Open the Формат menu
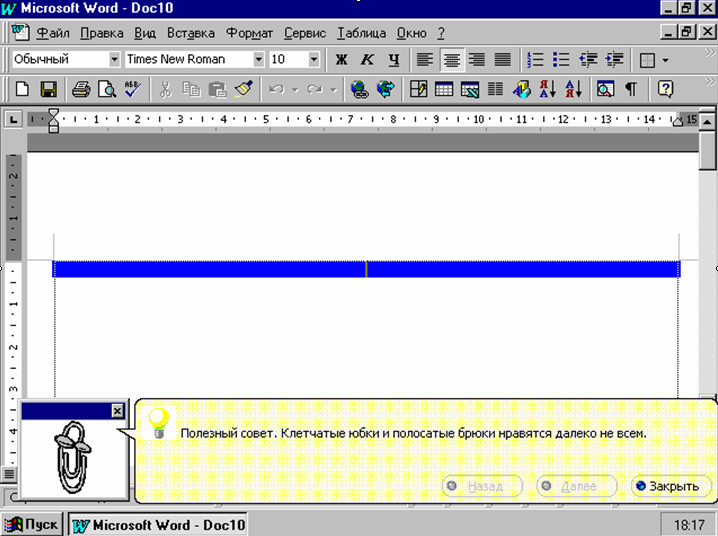Image resolution: width=718 pixels, height=536 pixels. [x=249, y=33]
